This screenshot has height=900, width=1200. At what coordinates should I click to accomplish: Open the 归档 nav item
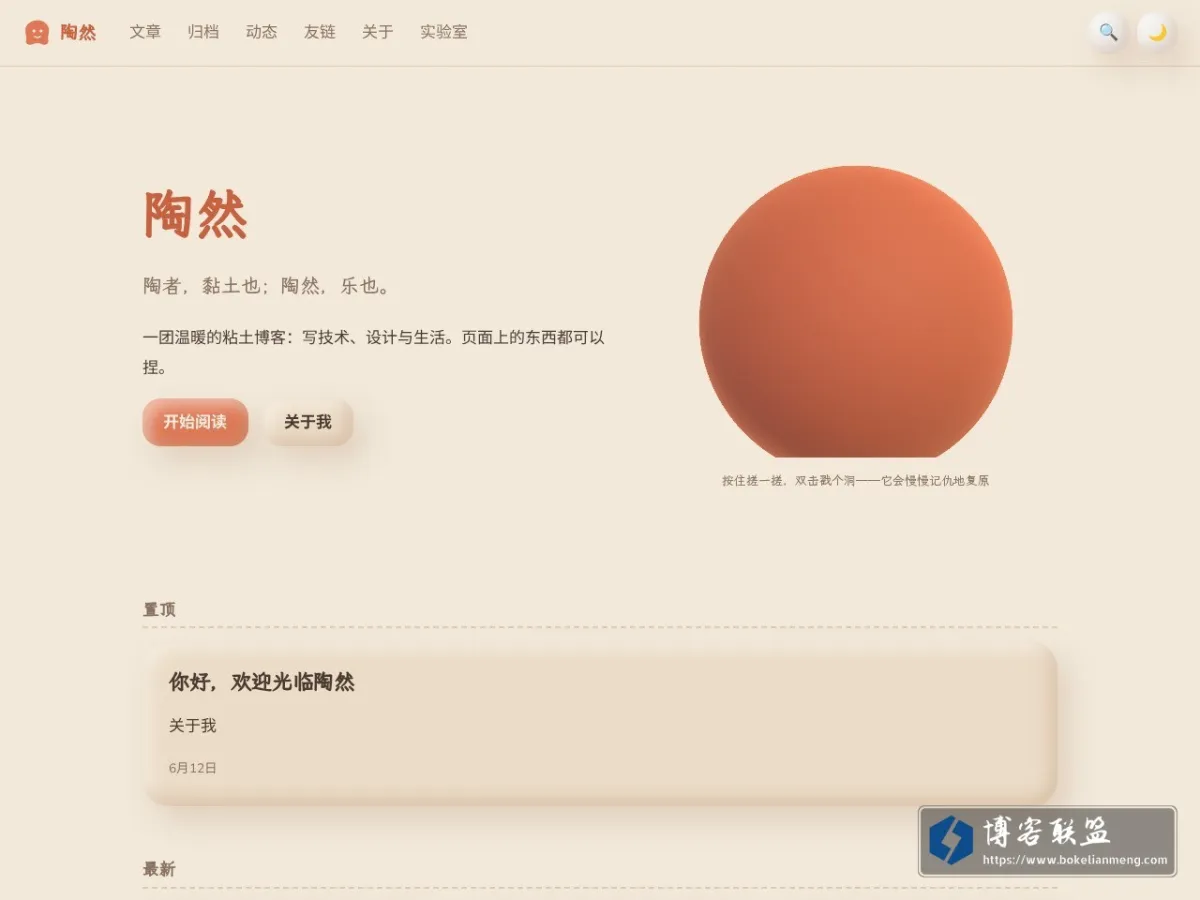(x=203, y=32)
